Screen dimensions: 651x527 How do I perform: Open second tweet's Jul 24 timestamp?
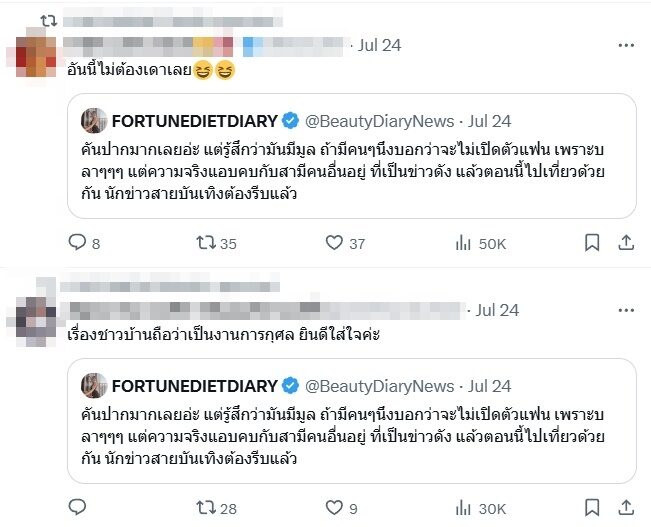point(496,310)
